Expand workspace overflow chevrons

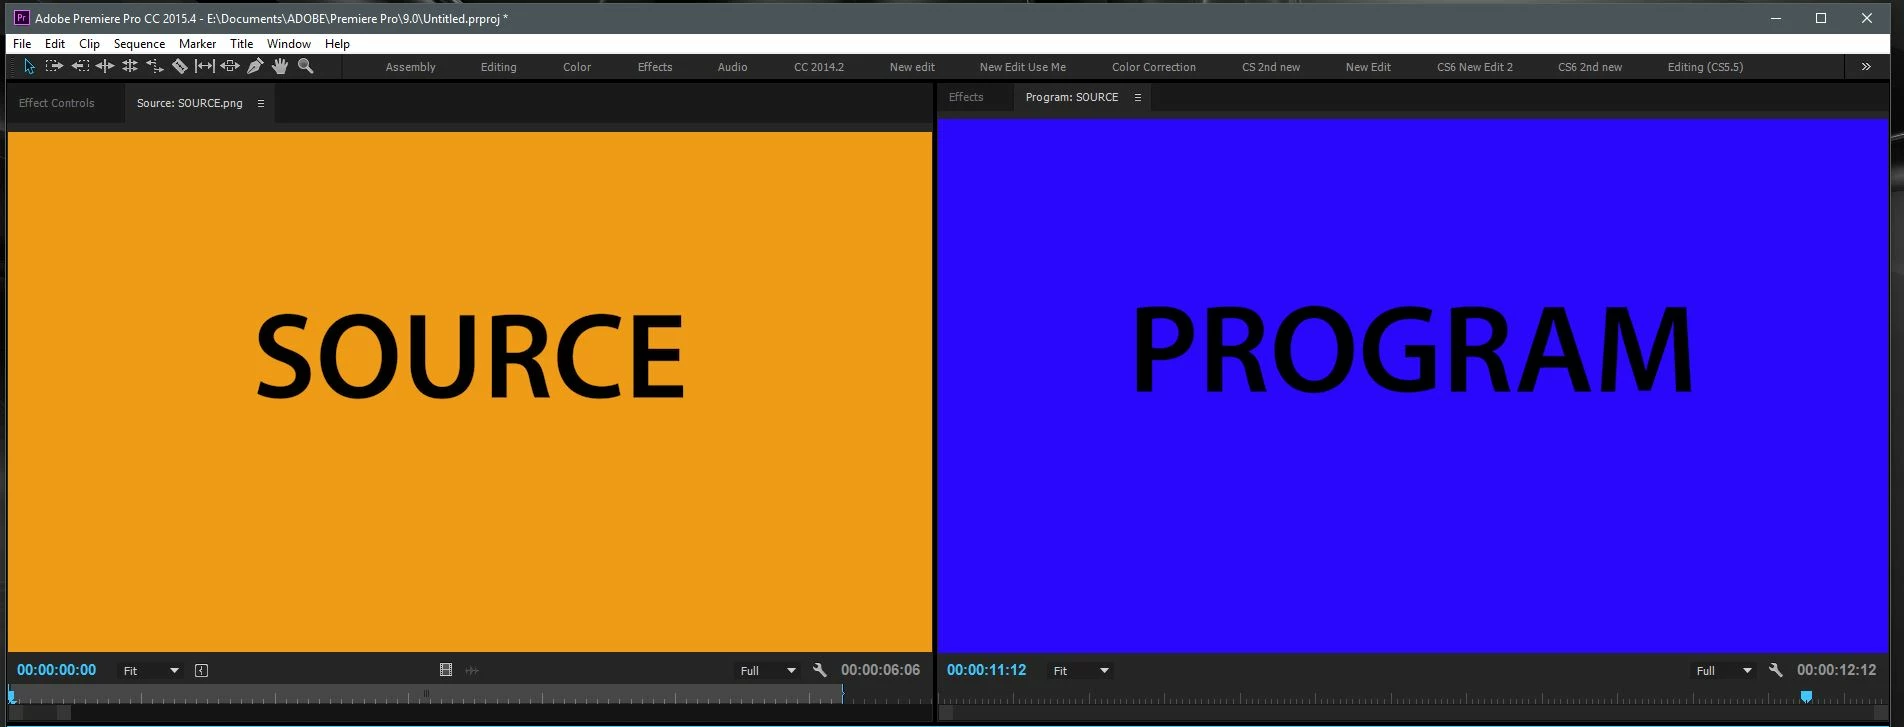pos(1866,67)
